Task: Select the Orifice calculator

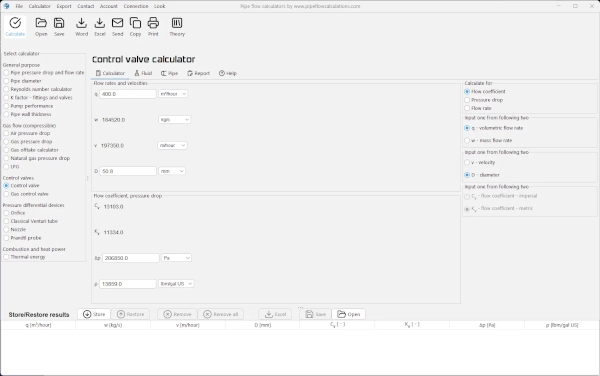Action: click(x=14, y=213)
